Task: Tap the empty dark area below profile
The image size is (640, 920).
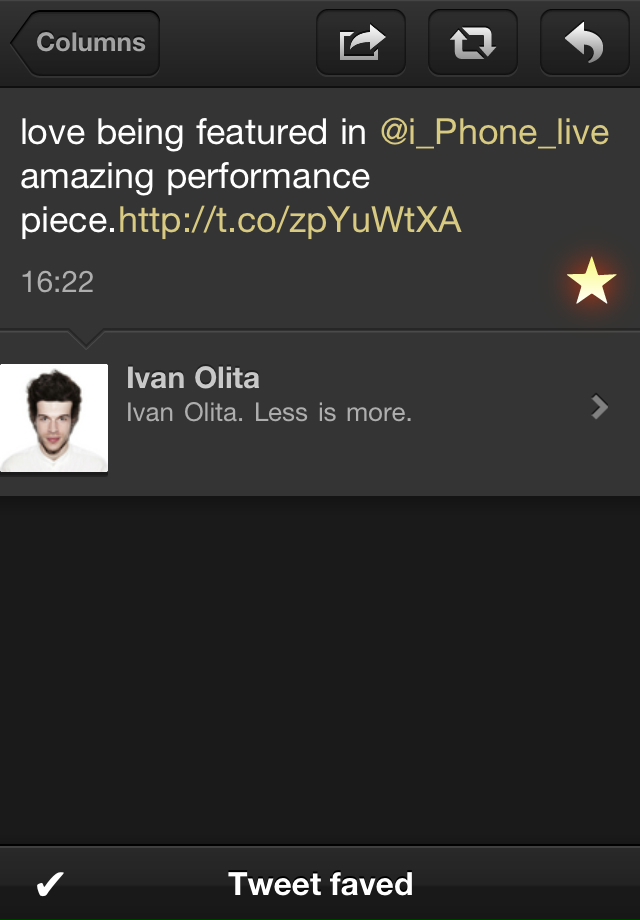Action: coord(320,670)
